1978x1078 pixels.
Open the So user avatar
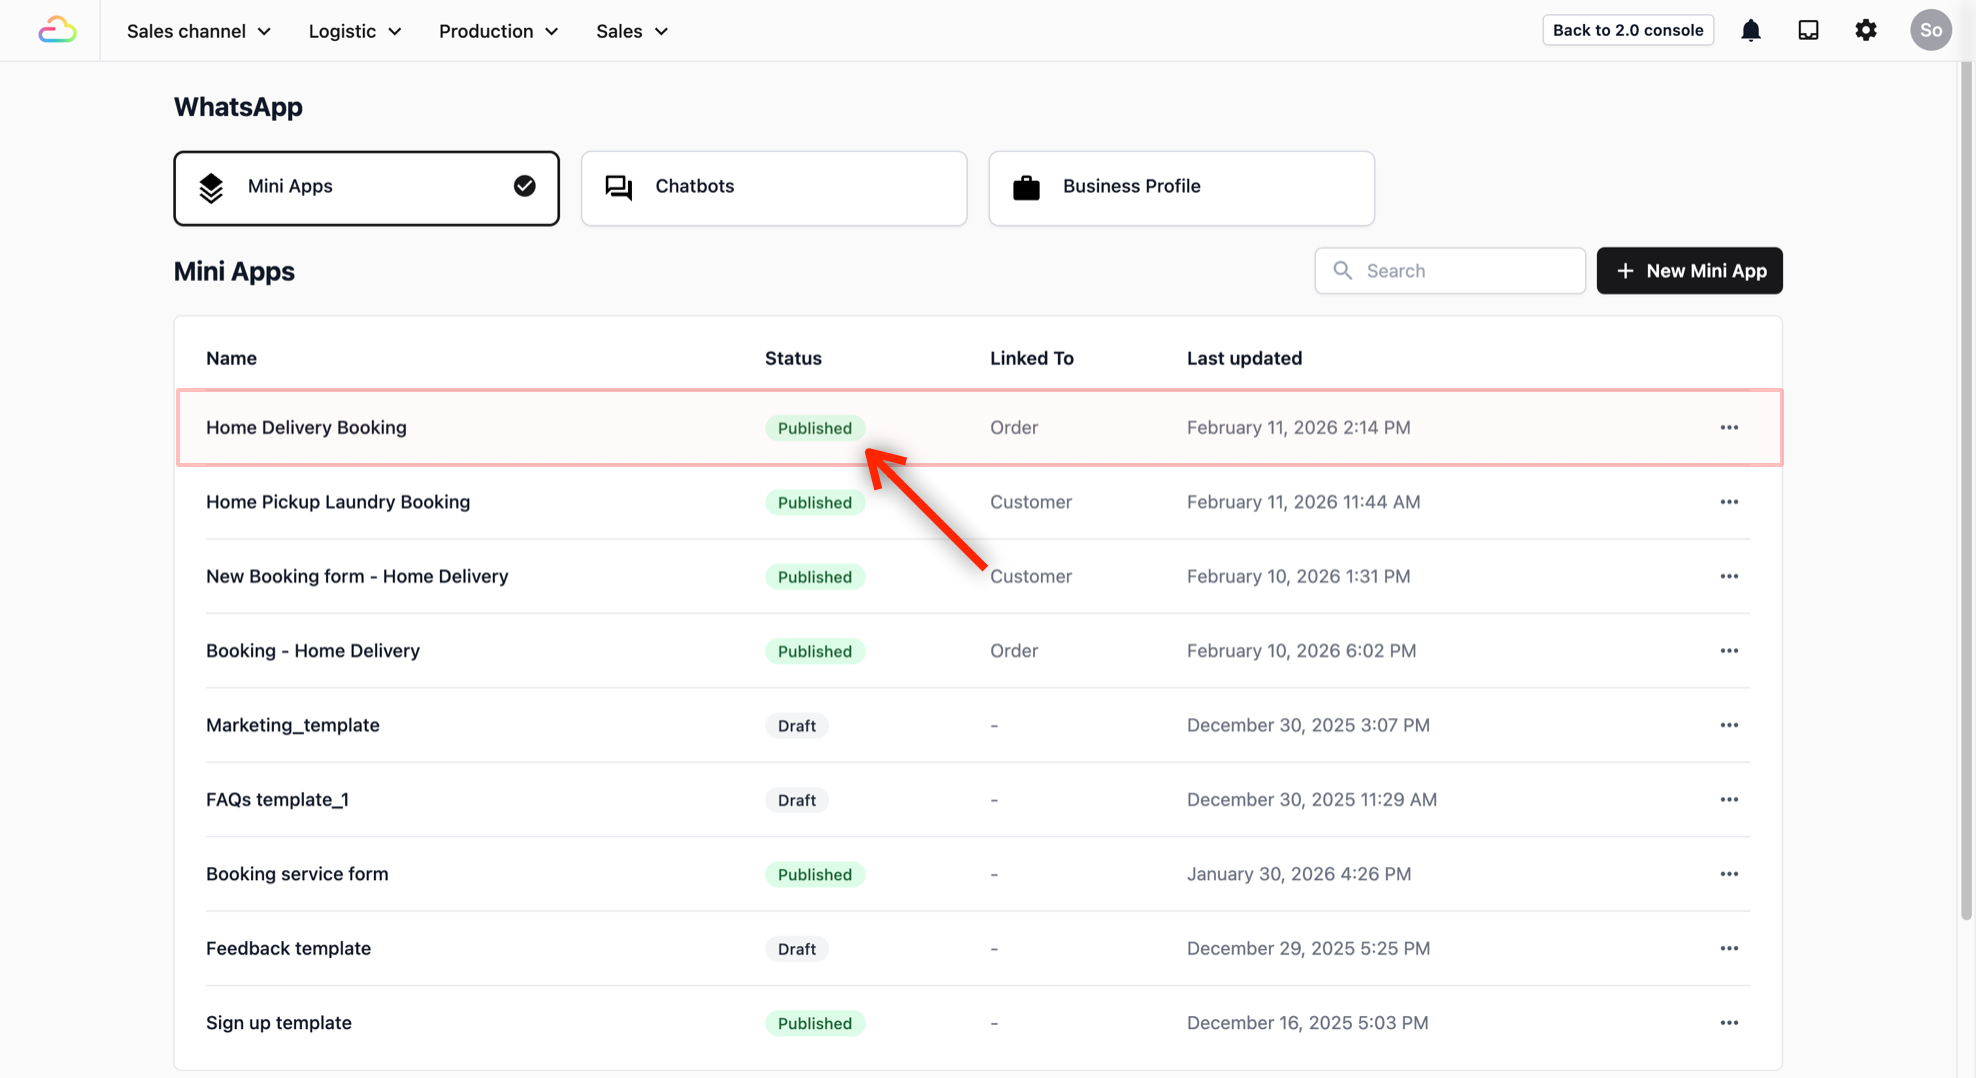pos(1931,30)
